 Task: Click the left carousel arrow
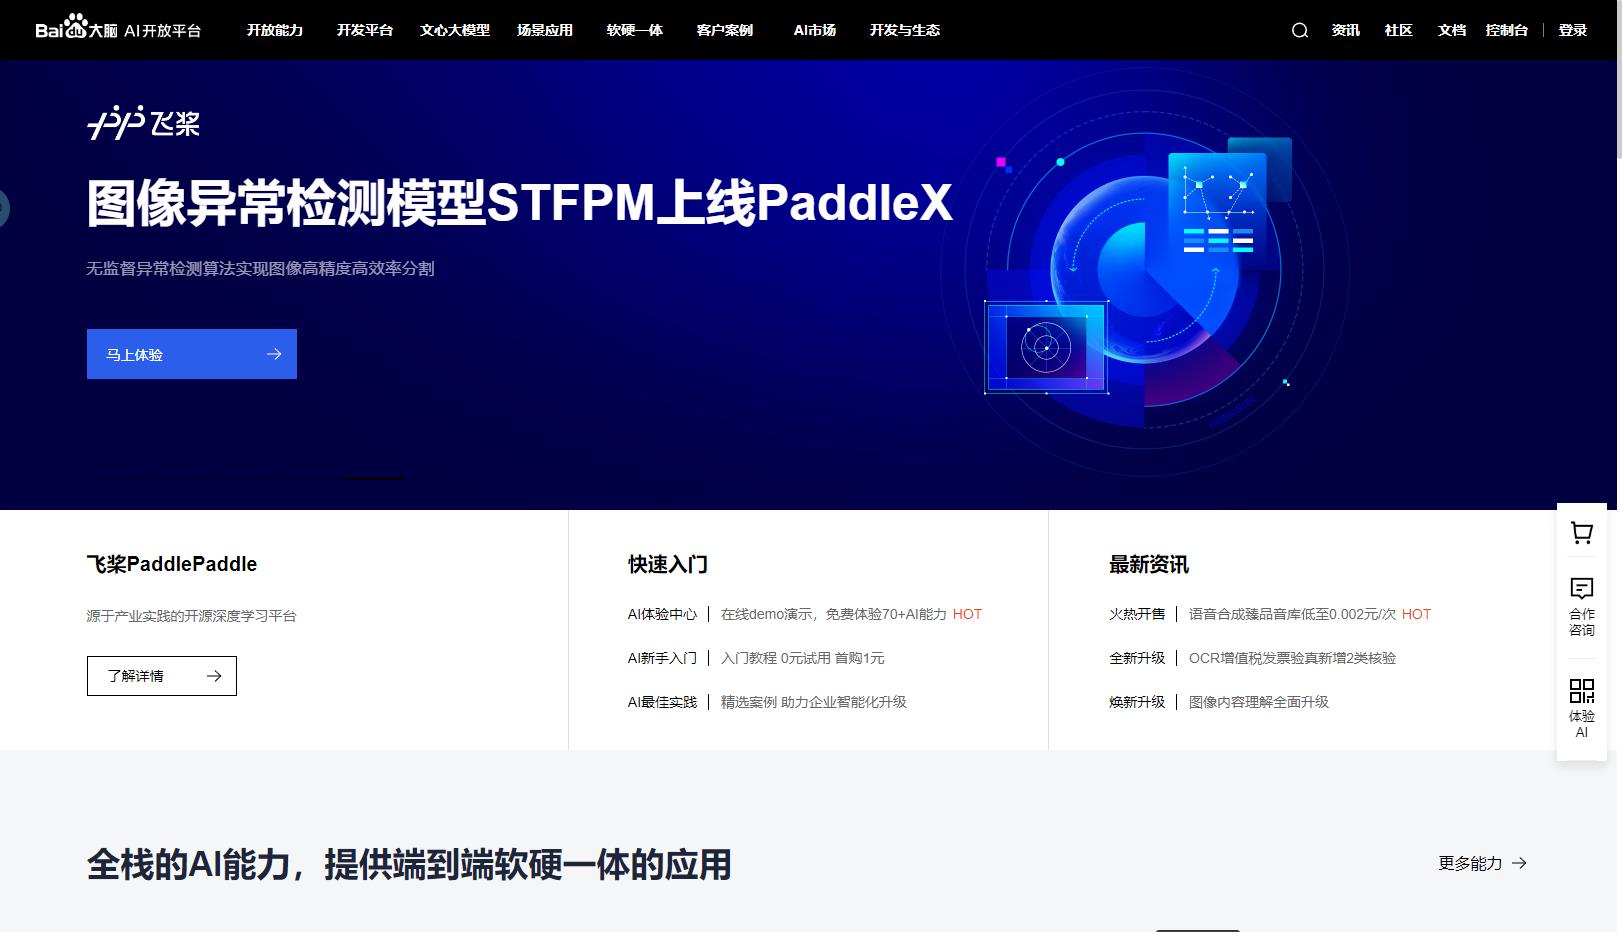click(6, 207)
